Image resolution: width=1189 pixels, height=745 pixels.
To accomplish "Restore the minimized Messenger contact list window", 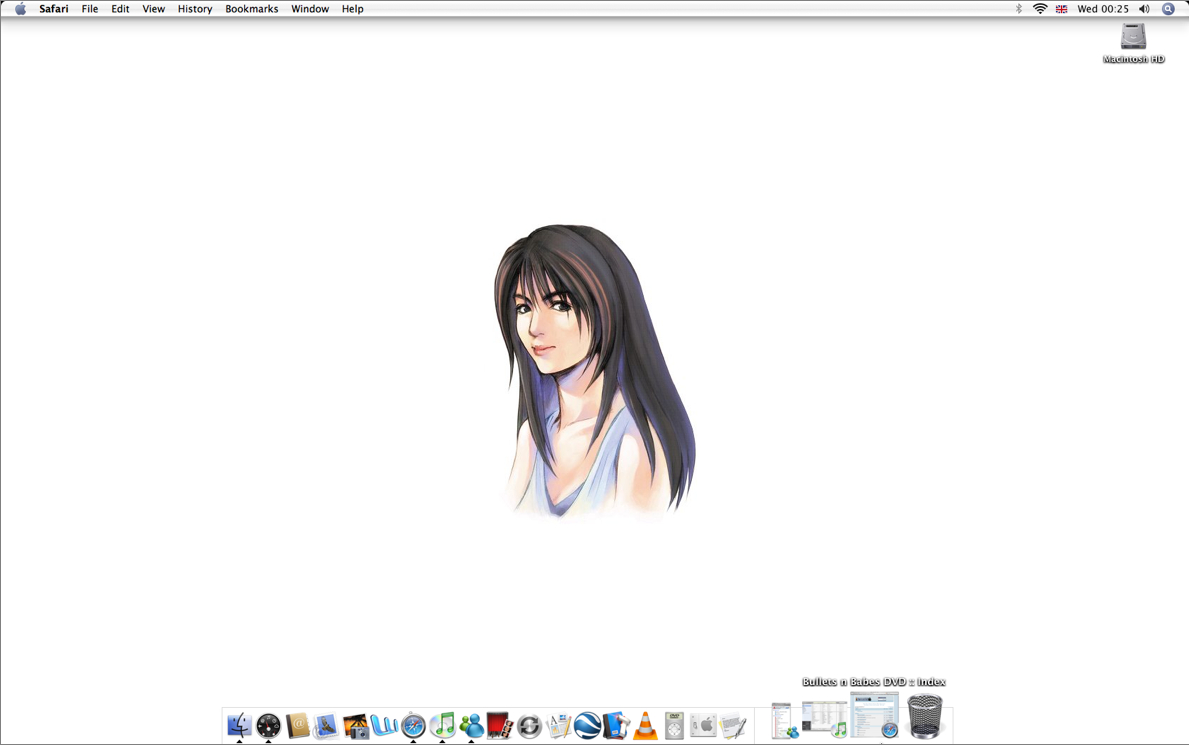I will pos(785,721).
